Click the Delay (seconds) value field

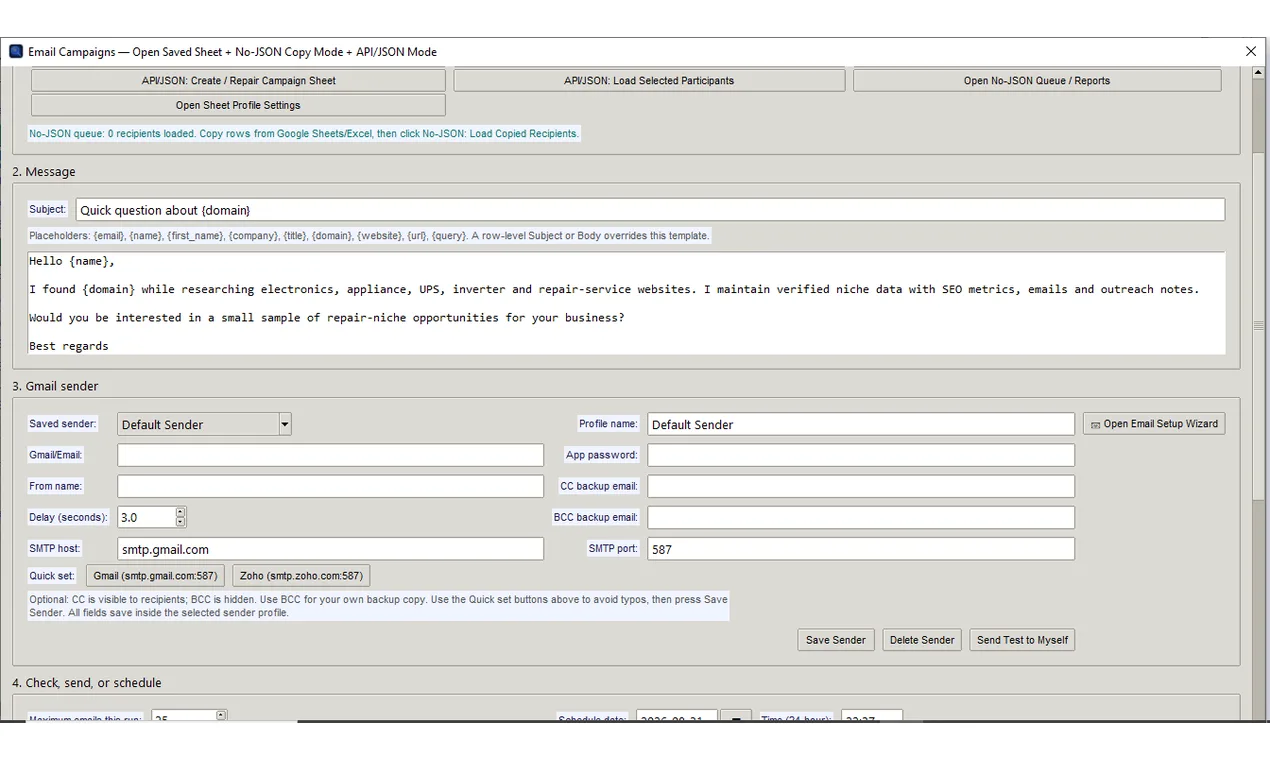pos(146,517)
